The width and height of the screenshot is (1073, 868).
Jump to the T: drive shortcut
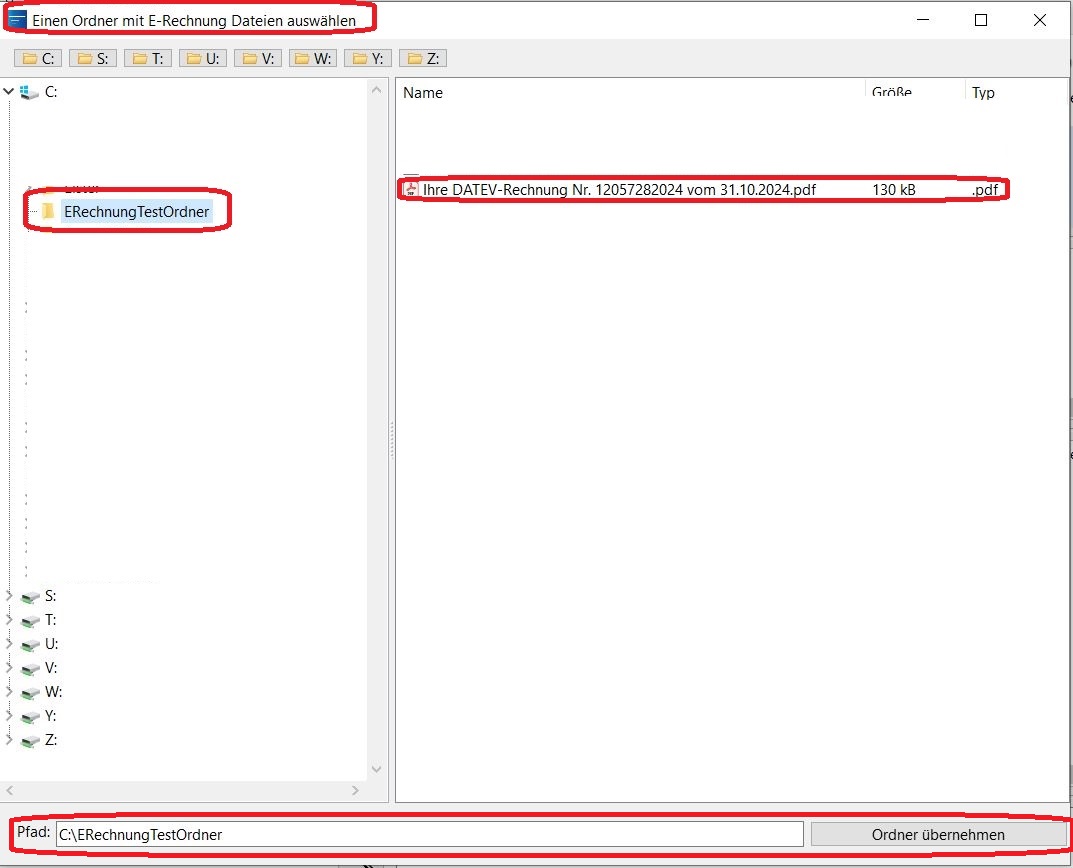click(150, 59)
